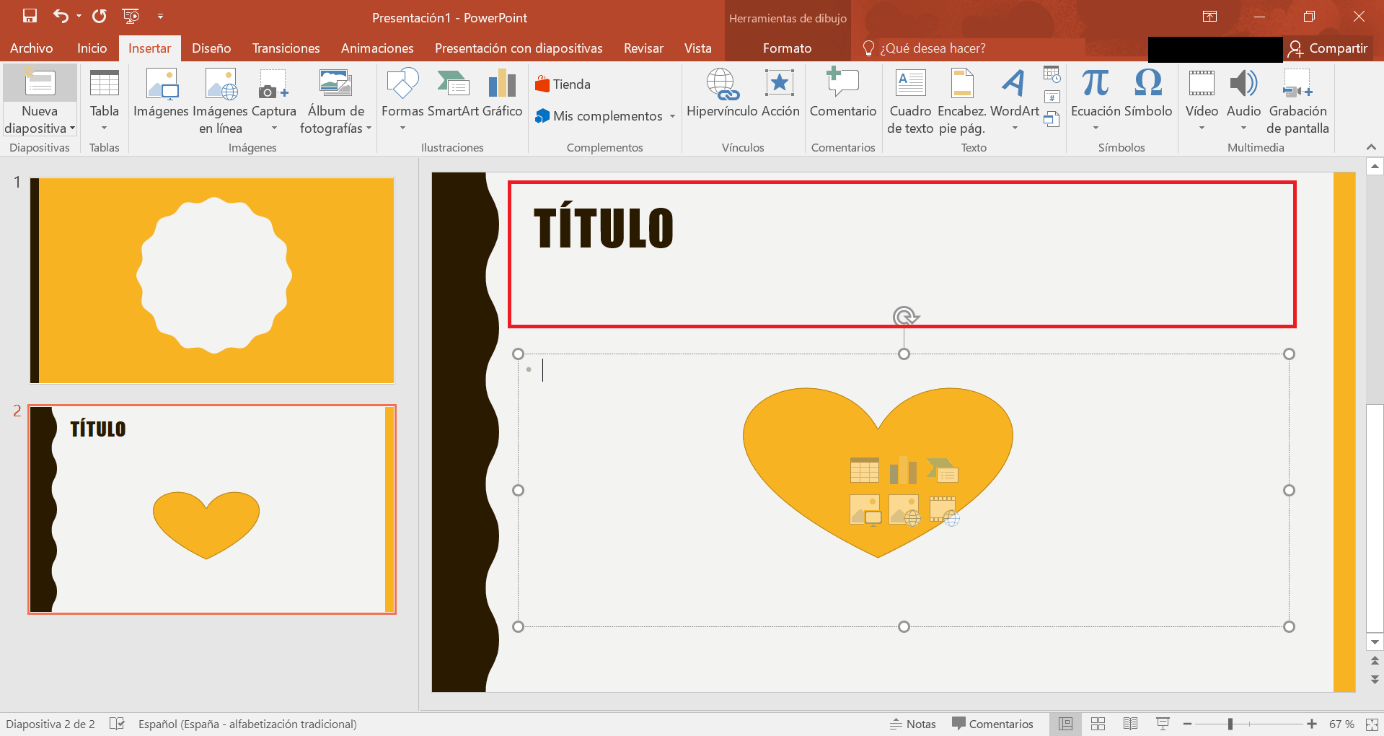Insert a Hipervínculo
The height and width of the screenshot is (736, 1384).
point(721,93)
